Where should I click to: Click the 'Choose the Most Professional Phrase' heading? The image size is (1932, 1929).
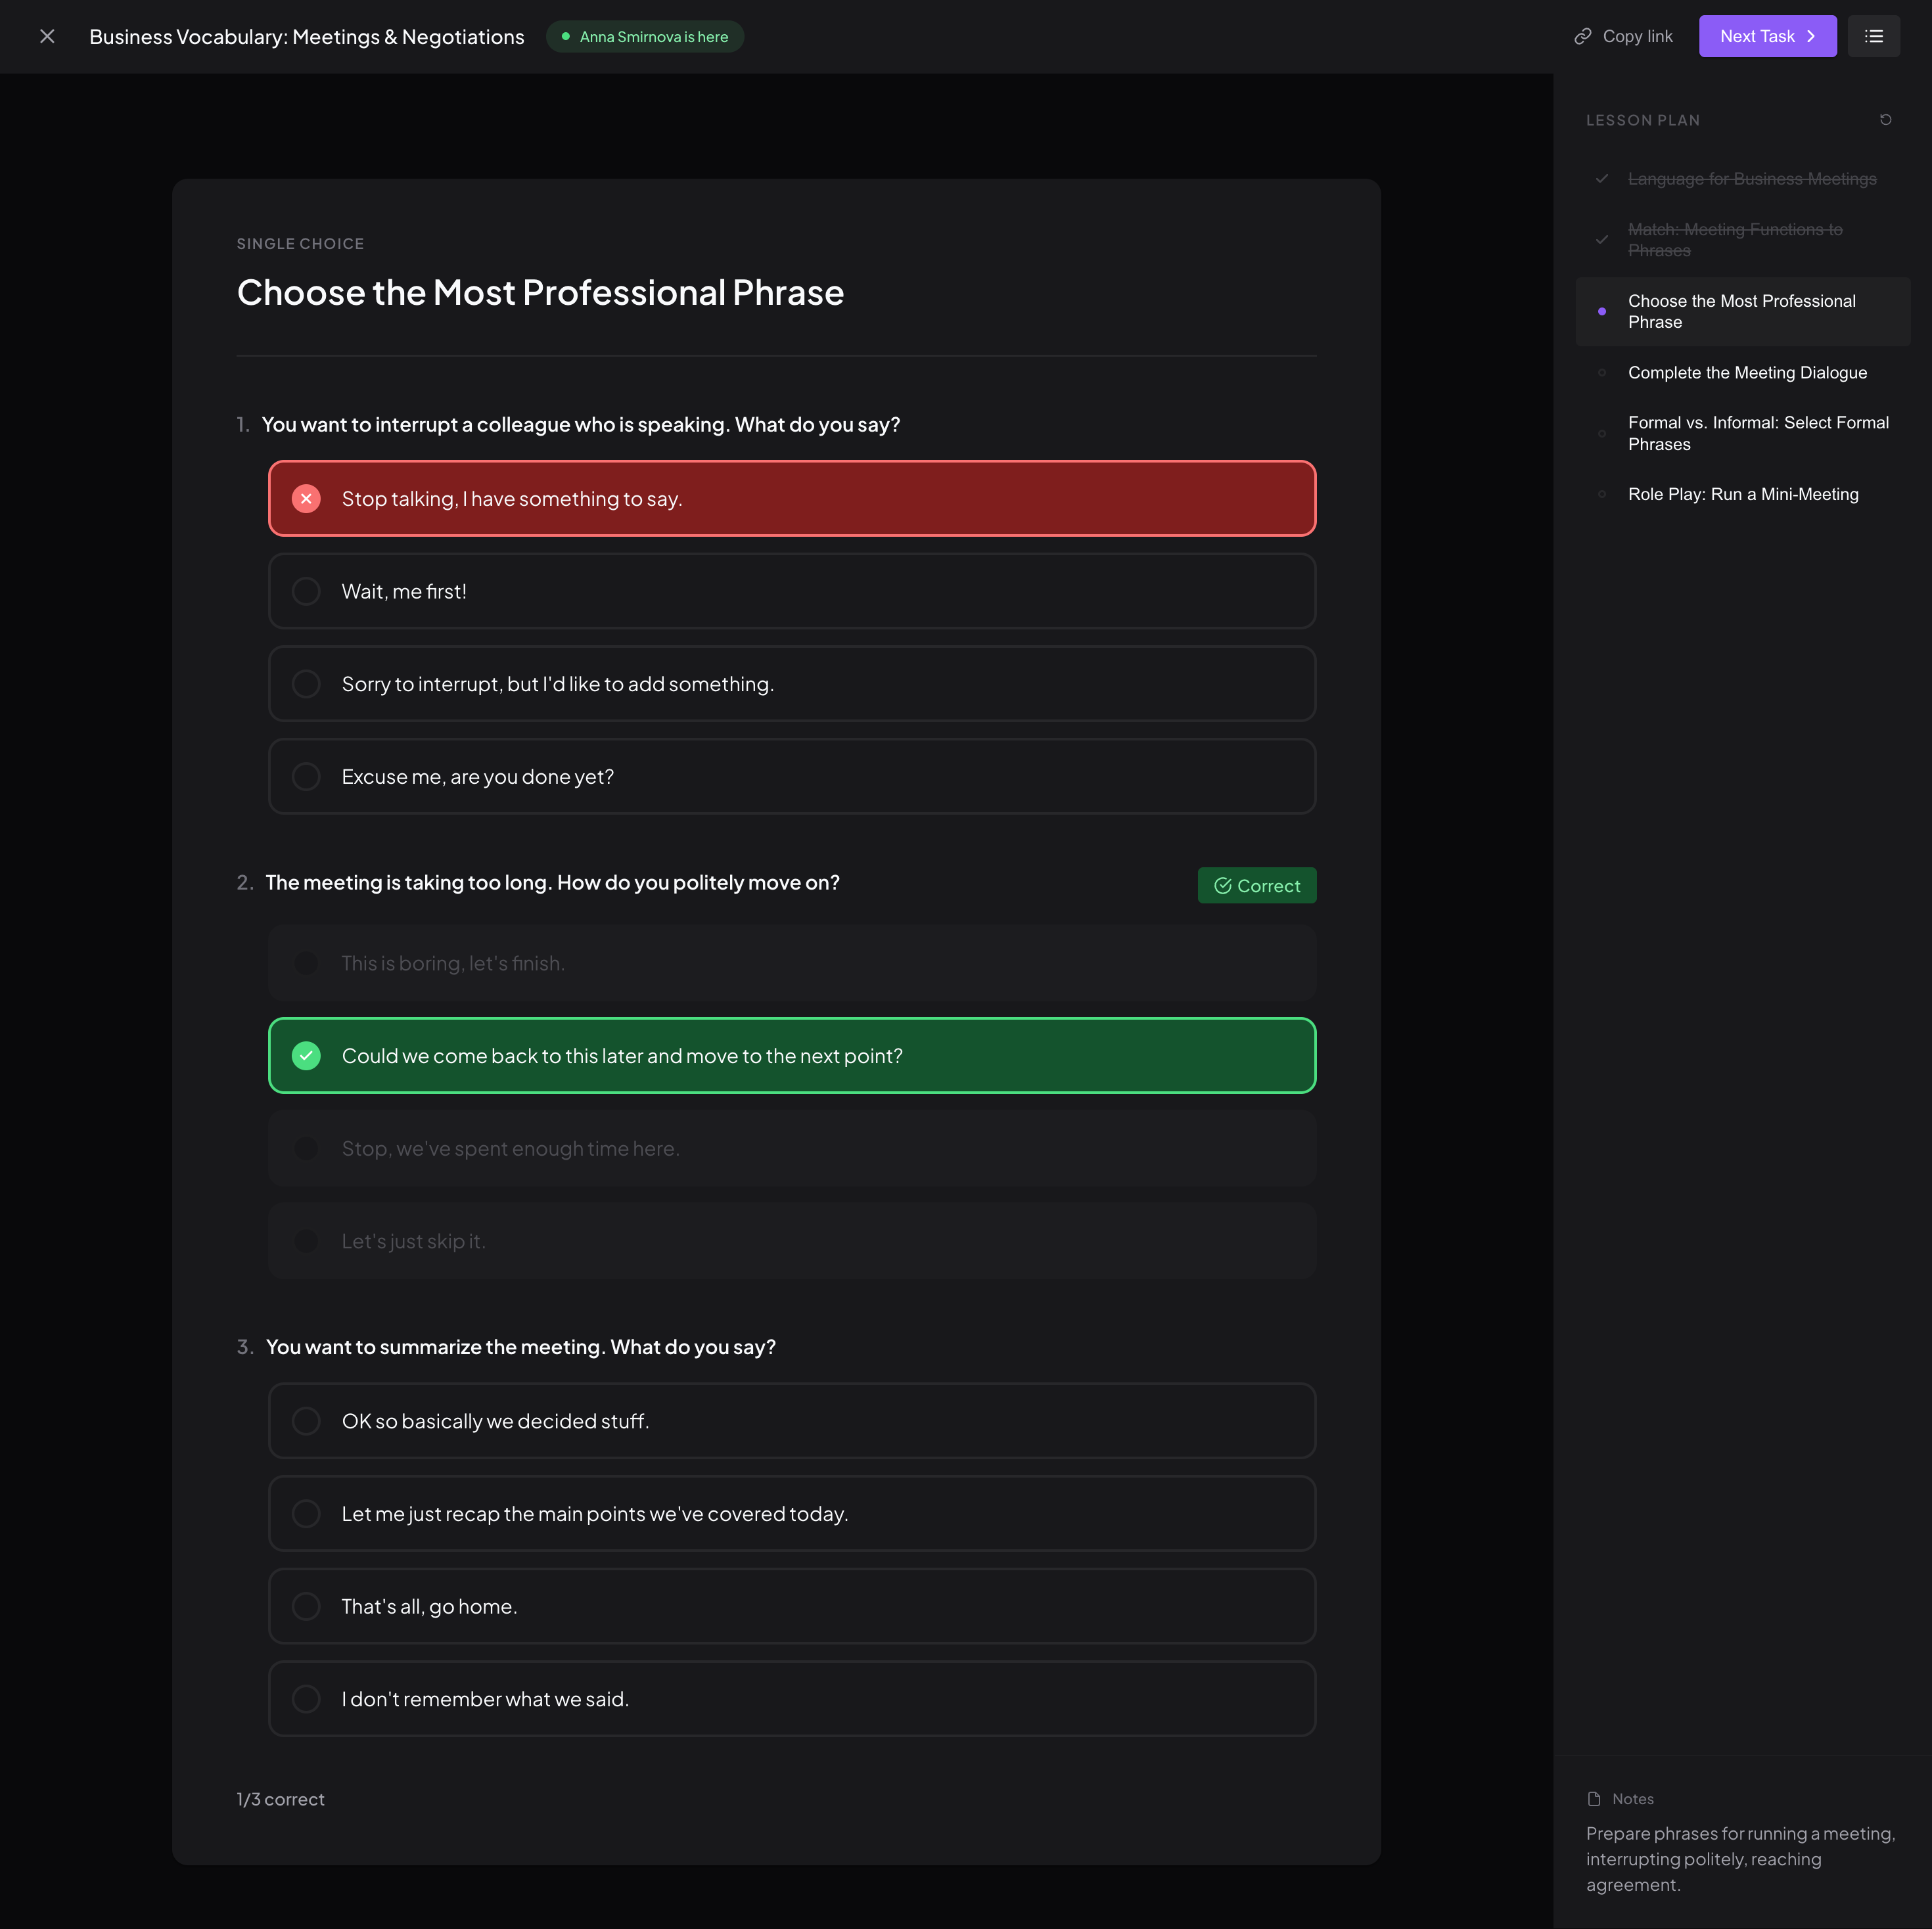[541, 293]
